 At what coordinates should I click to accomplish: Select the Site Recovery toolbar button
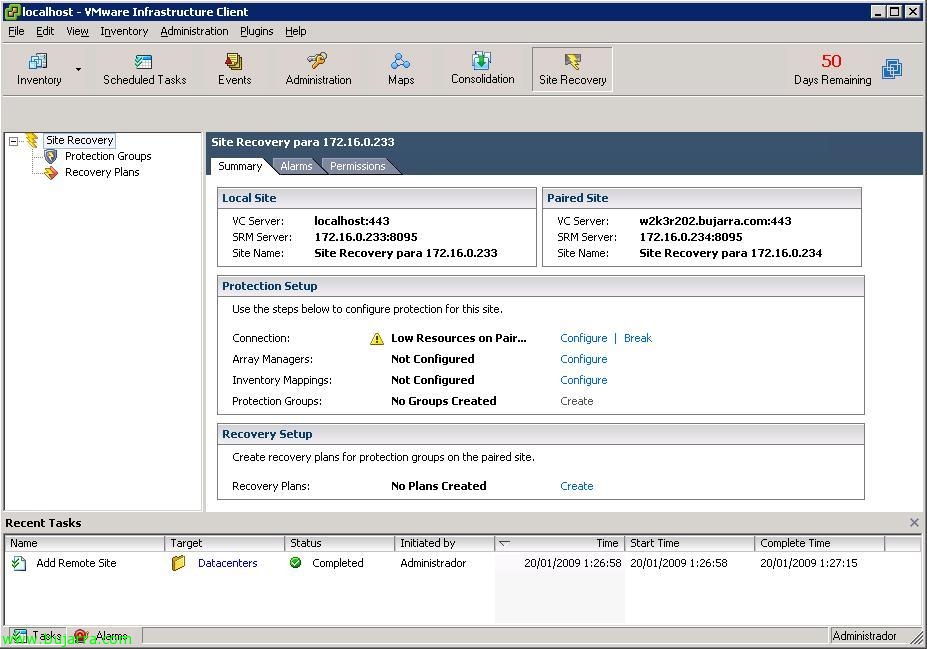(x=572, y=70)
